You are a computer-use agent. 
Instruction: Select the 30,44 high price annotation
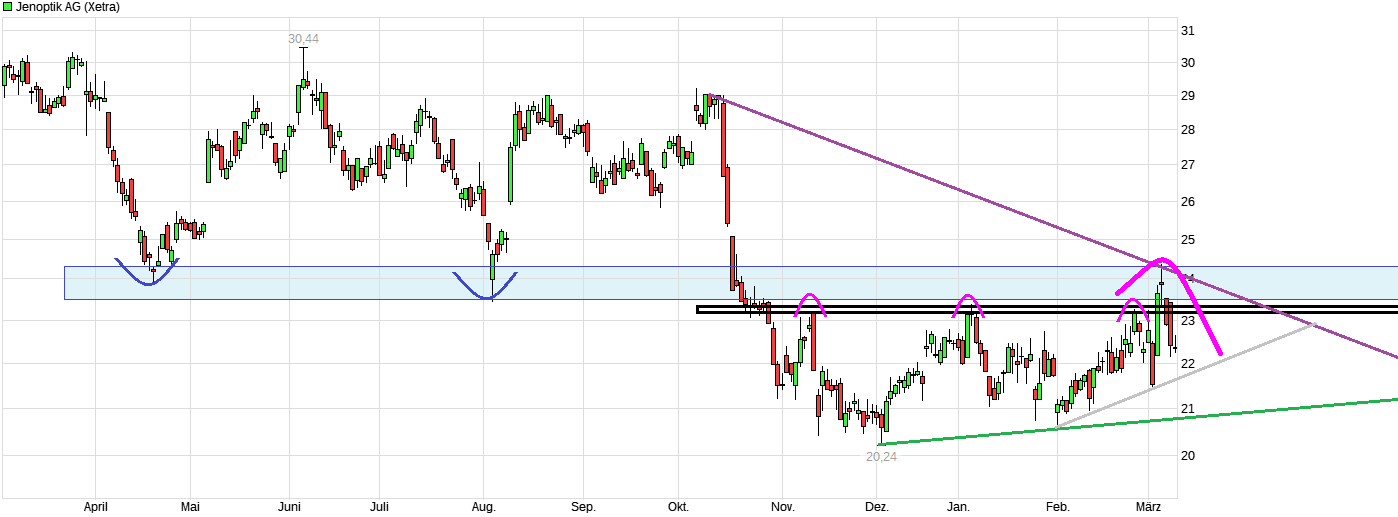click(x=303, y=39)
